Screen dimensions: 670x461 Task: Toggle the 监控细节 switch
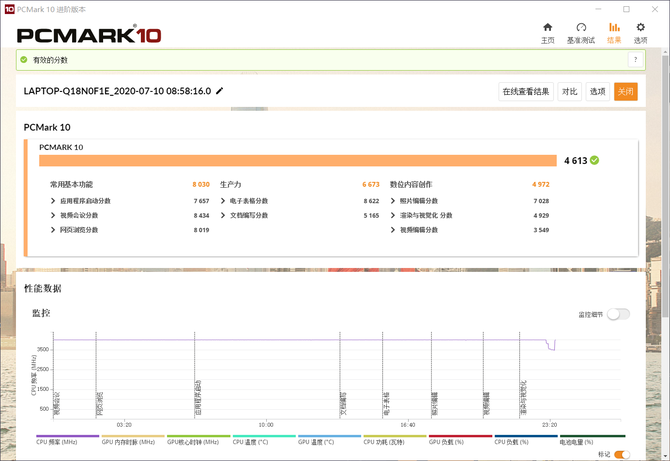pos(618,314)
